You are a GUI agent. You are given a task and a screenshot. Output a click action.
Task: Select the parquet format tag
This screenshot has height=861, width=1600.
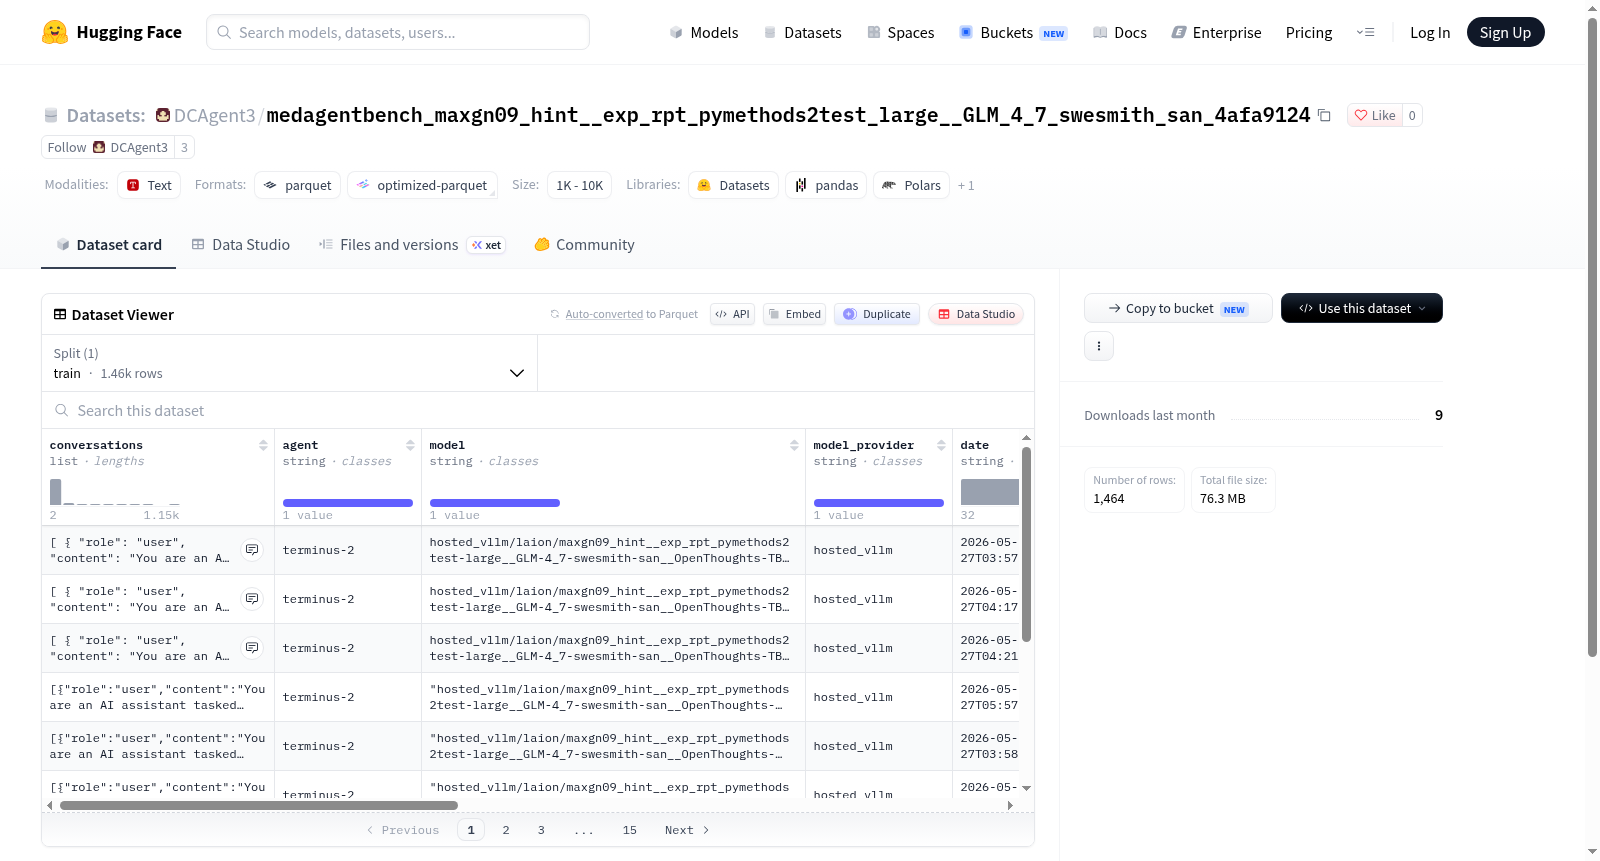point(298,185)
